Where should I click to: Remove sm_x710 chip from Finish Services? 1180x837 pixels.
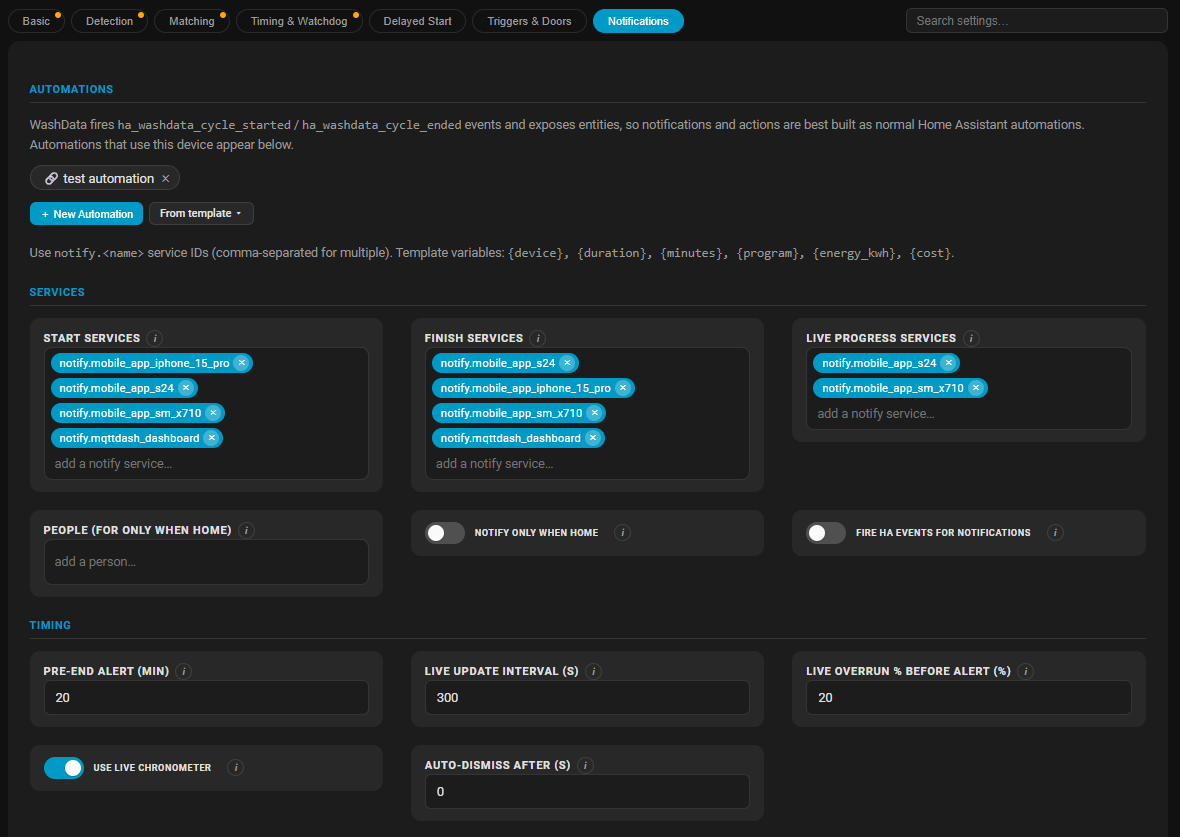coord(595,412)
